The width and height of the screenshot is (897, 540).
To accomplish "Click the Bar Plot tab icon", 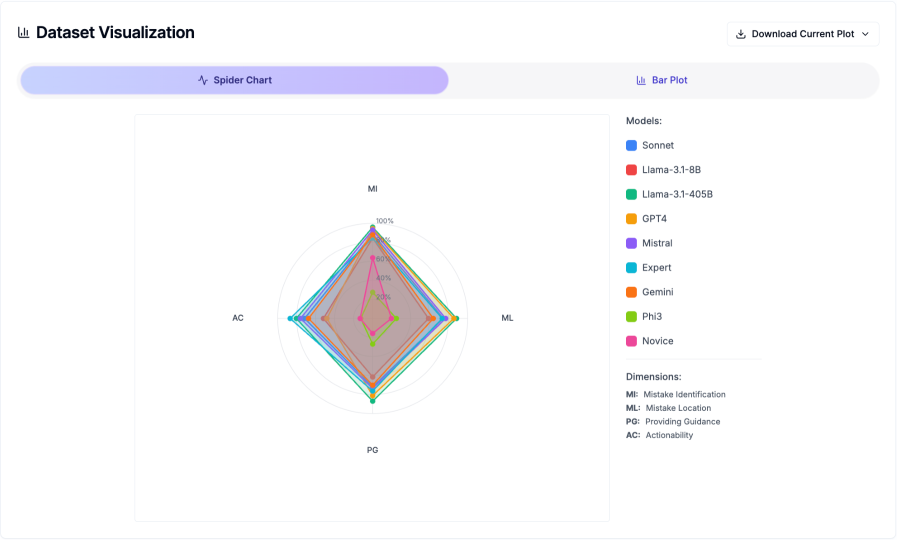I will (641, 80).
